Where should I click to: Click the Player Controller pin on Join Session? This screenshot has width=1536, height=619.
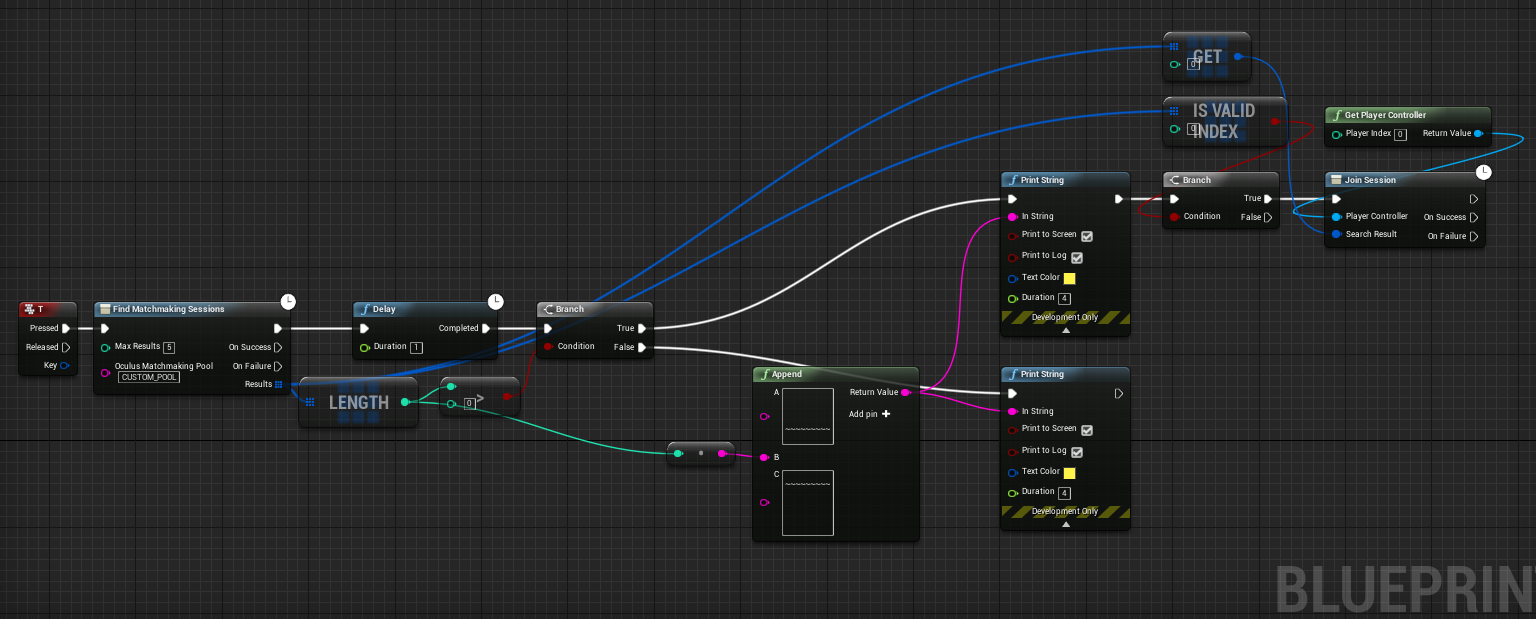click(1336, 217)
